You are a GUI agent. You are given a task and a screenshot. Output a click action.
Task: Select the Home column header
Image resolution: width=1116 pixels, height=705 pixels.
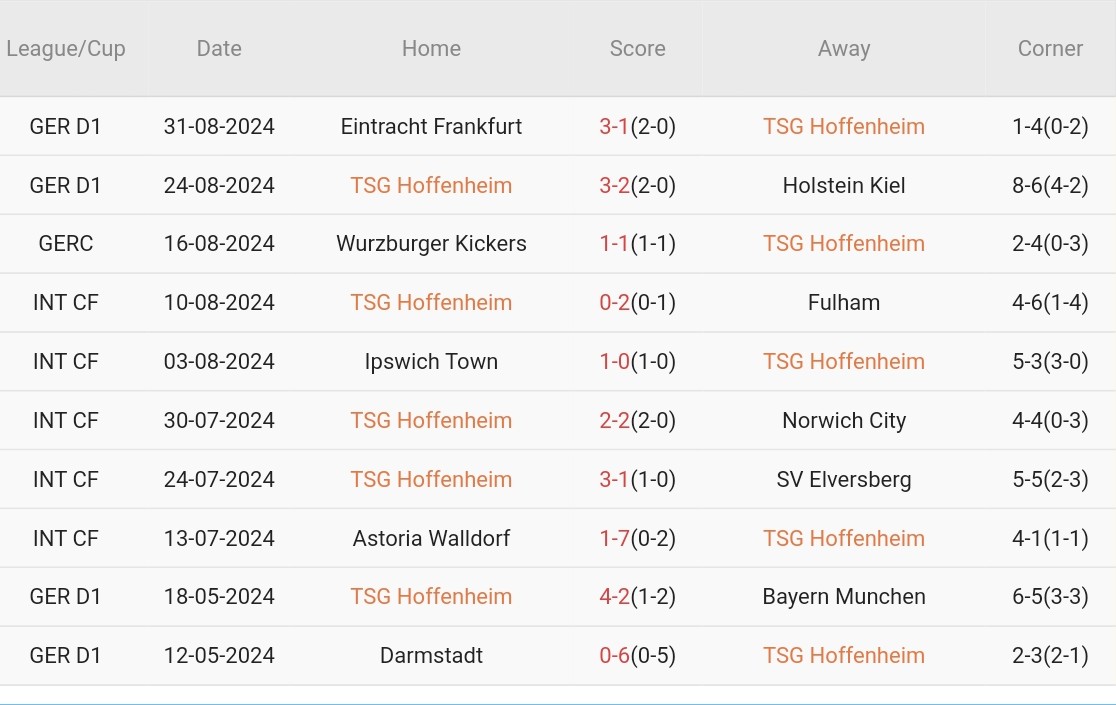(431, 49)
